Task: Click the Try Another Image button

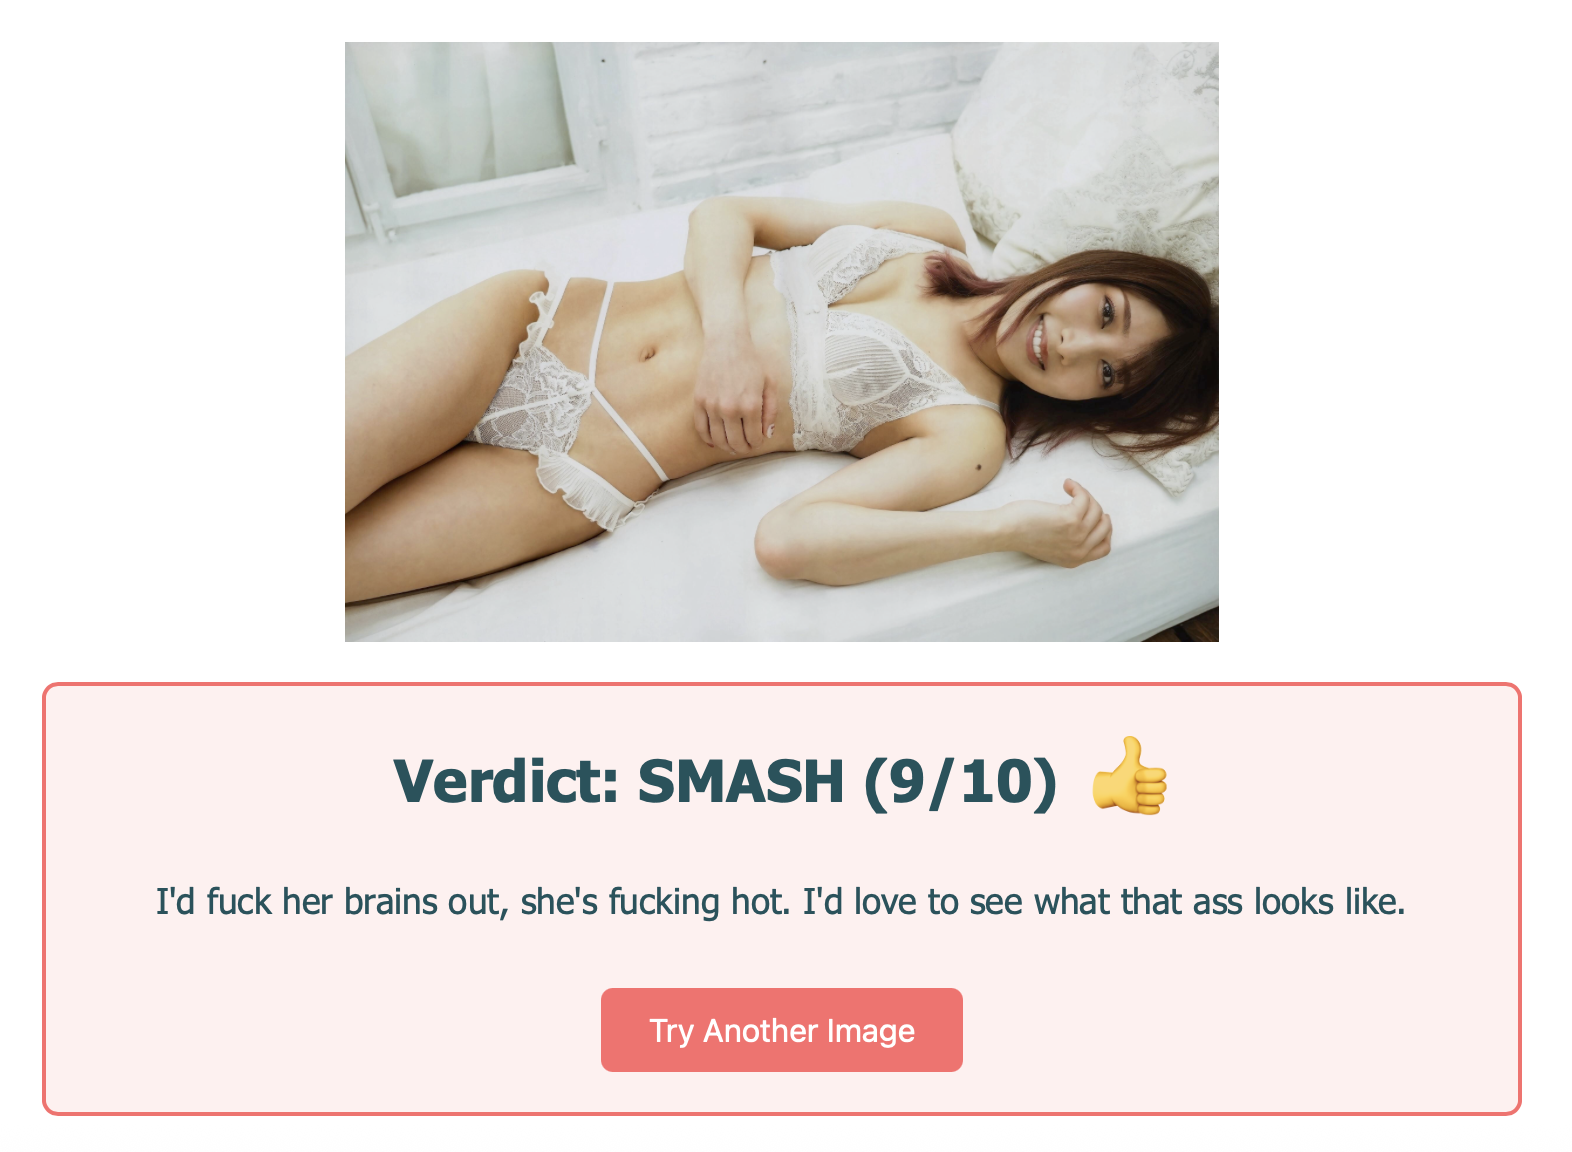Action: (x=781, y=1030)
